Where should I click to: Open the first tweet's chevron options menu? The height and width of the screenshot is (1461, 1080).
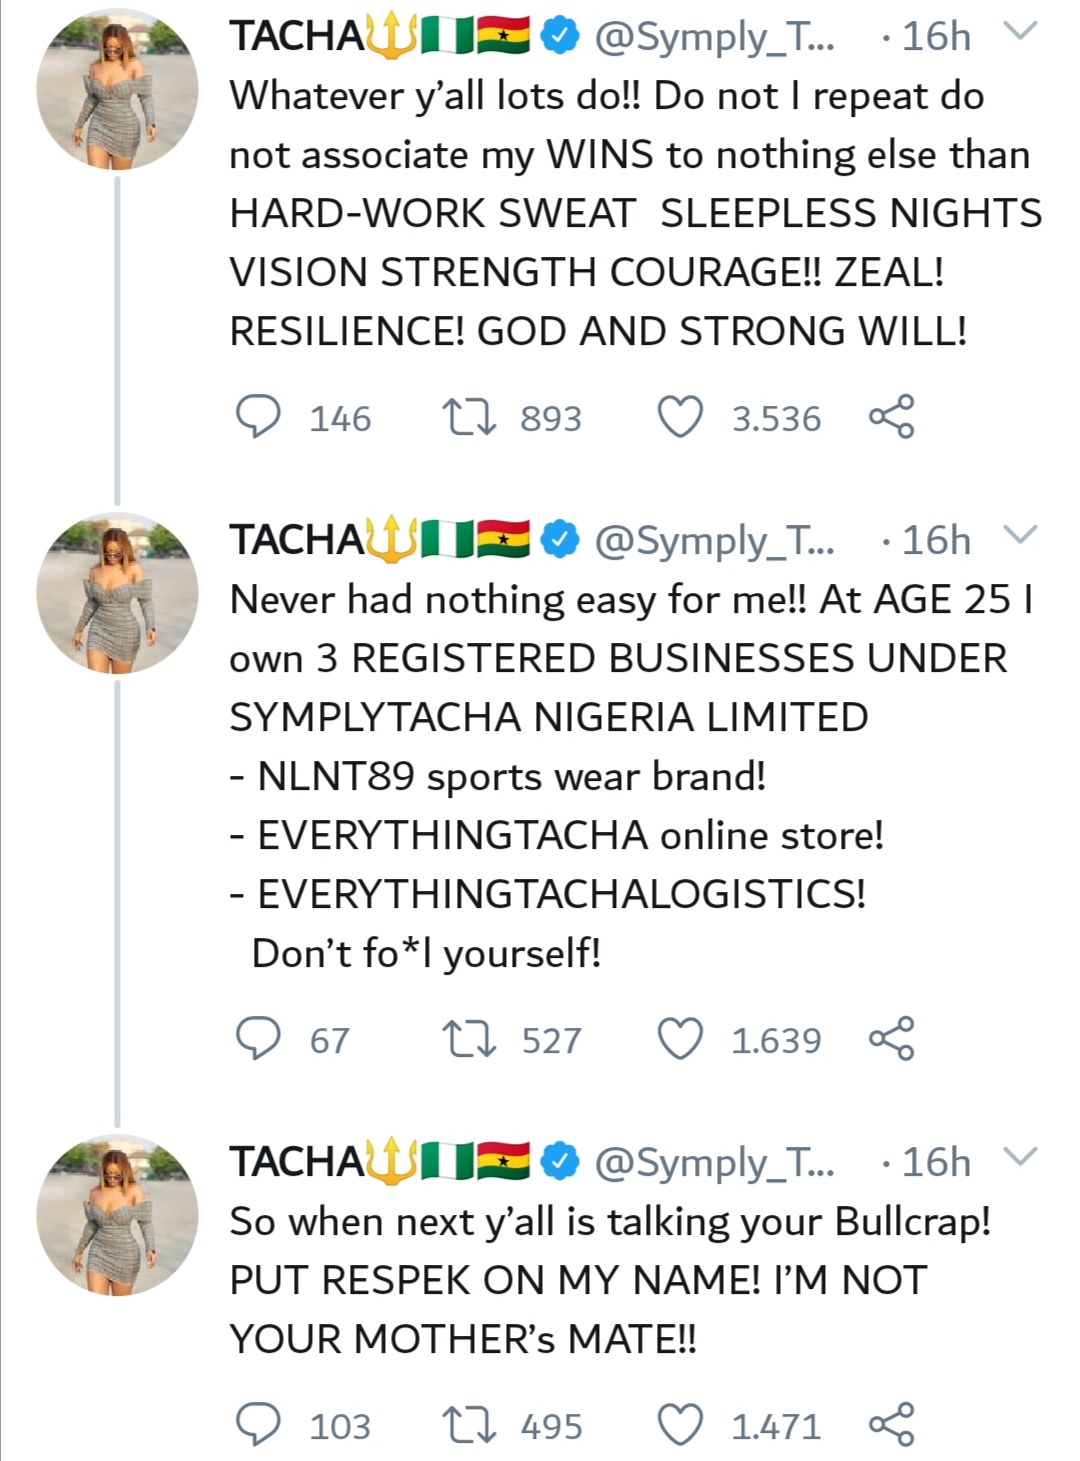[x=1020, y=33]
